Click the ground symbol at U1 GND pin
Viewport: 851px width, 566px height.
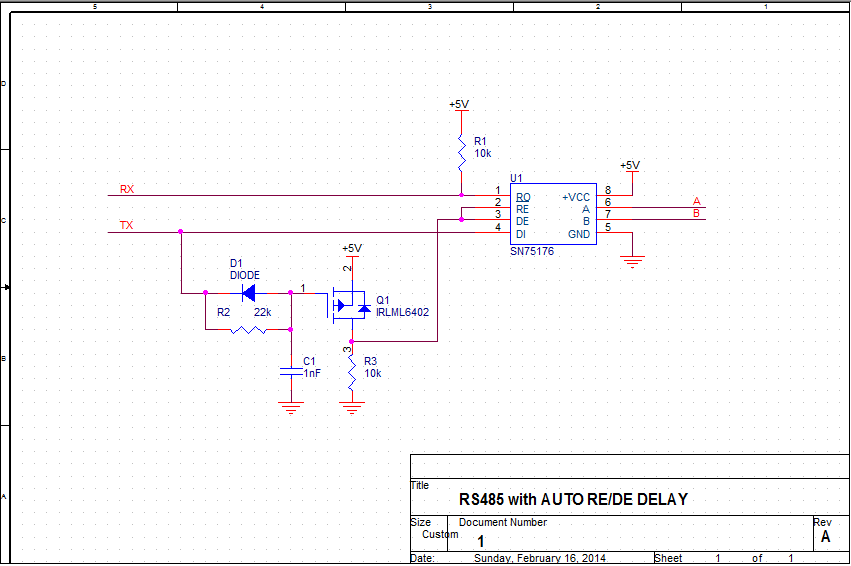pyautogui.click(x=632, y=262)
